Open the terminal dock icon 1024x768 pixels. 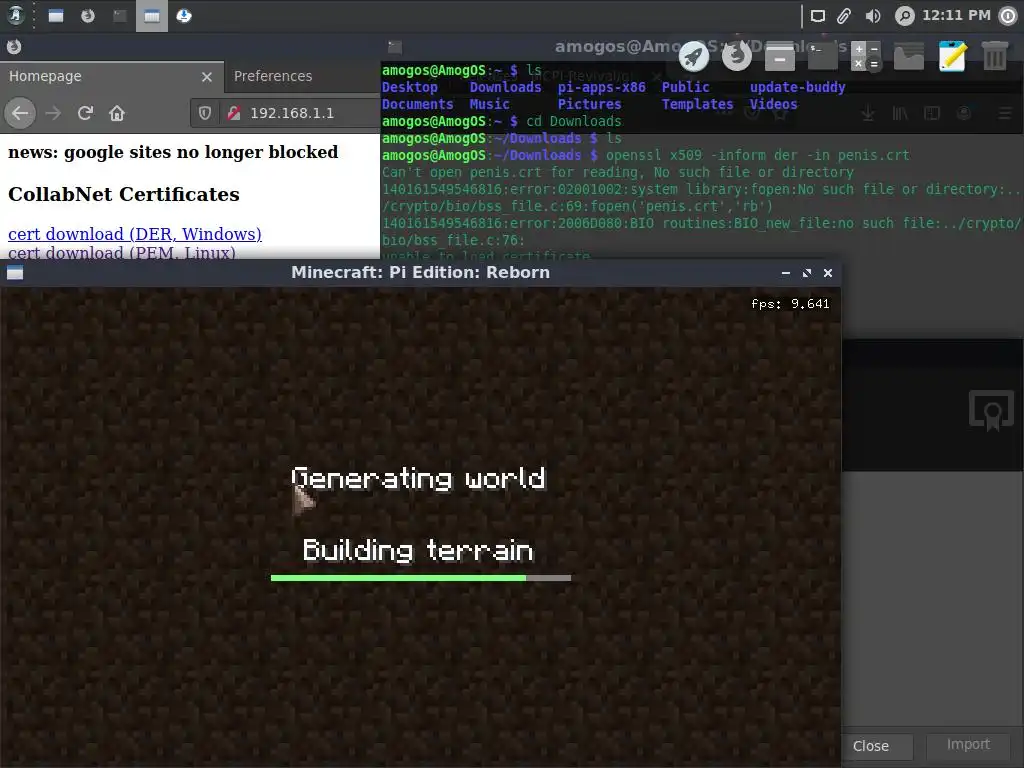(x=823, y=56)
